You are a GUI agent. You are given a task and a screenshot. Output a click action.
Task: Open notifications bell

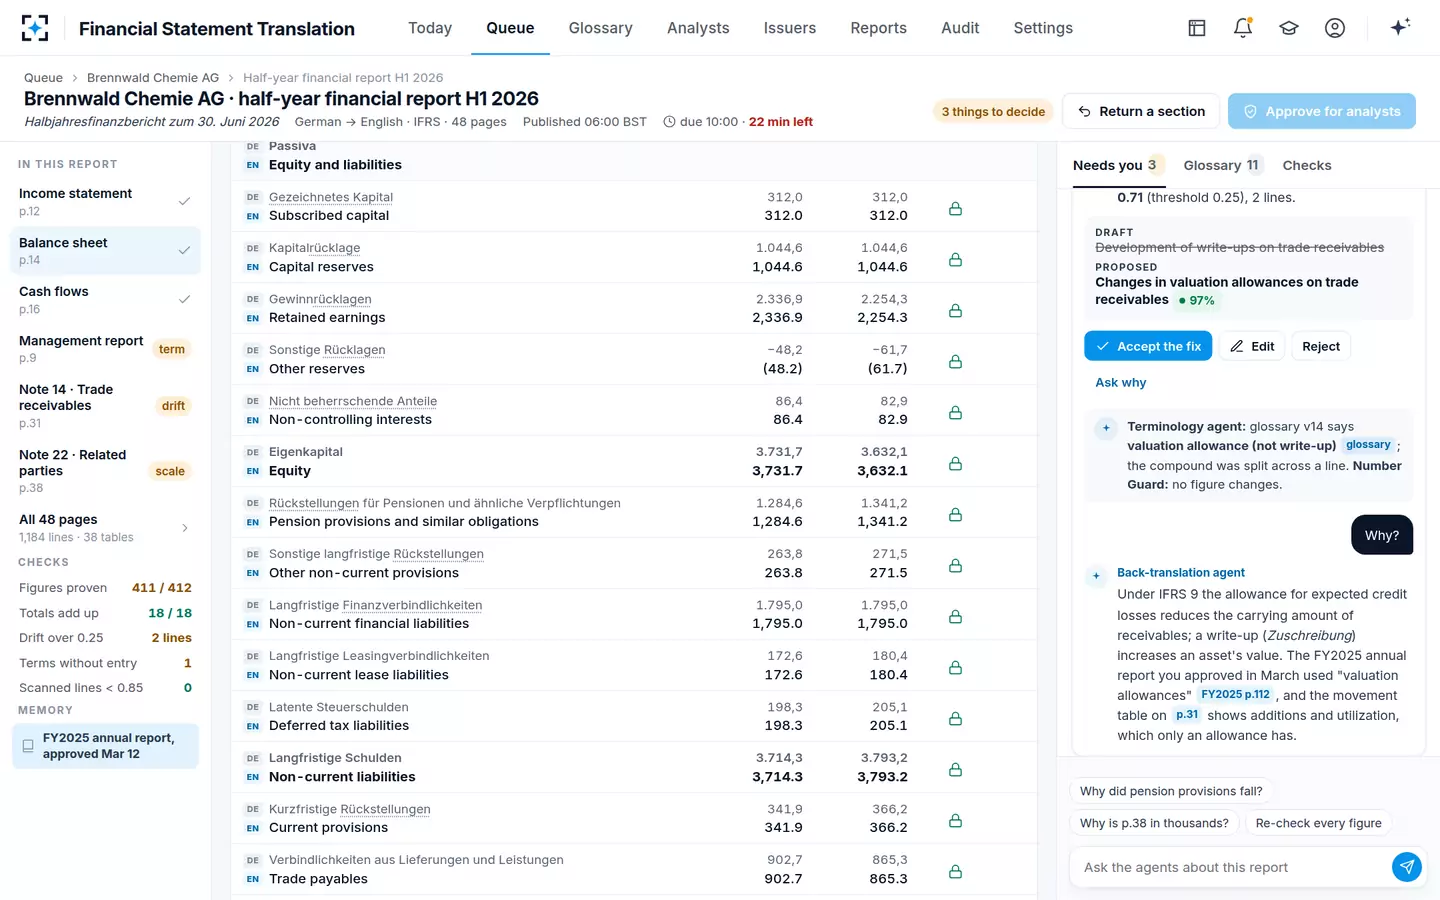click(x=1243, y=28)
